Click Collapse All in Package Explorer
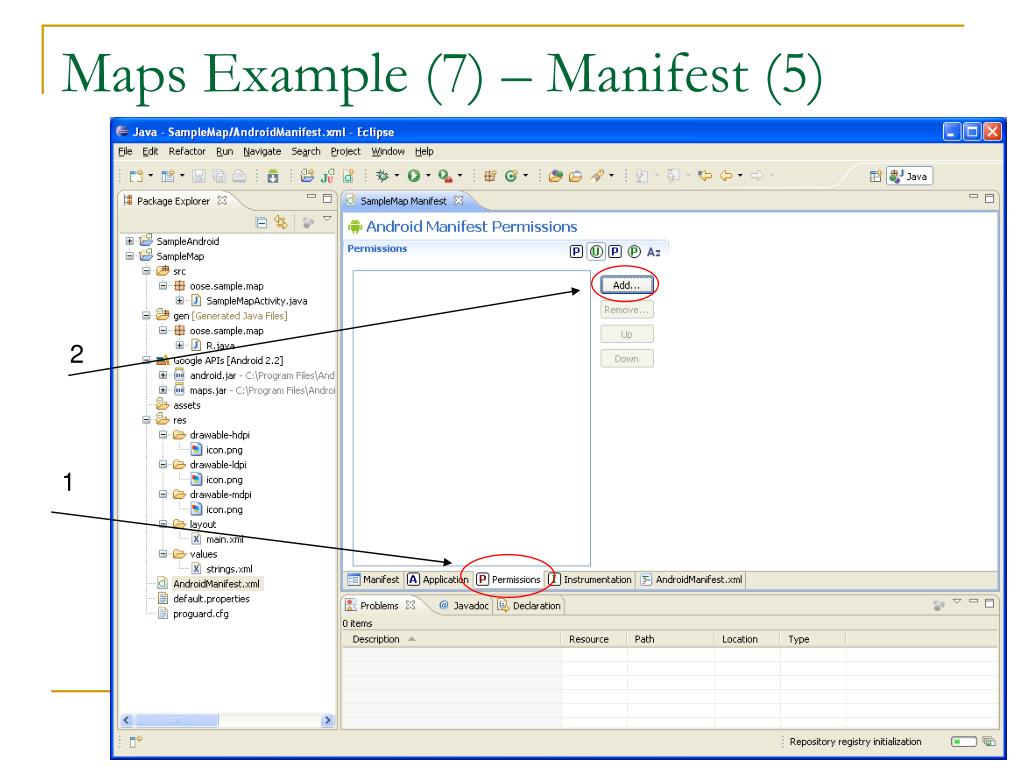The width and height of the screenshot is (1024, 768). 261,223
